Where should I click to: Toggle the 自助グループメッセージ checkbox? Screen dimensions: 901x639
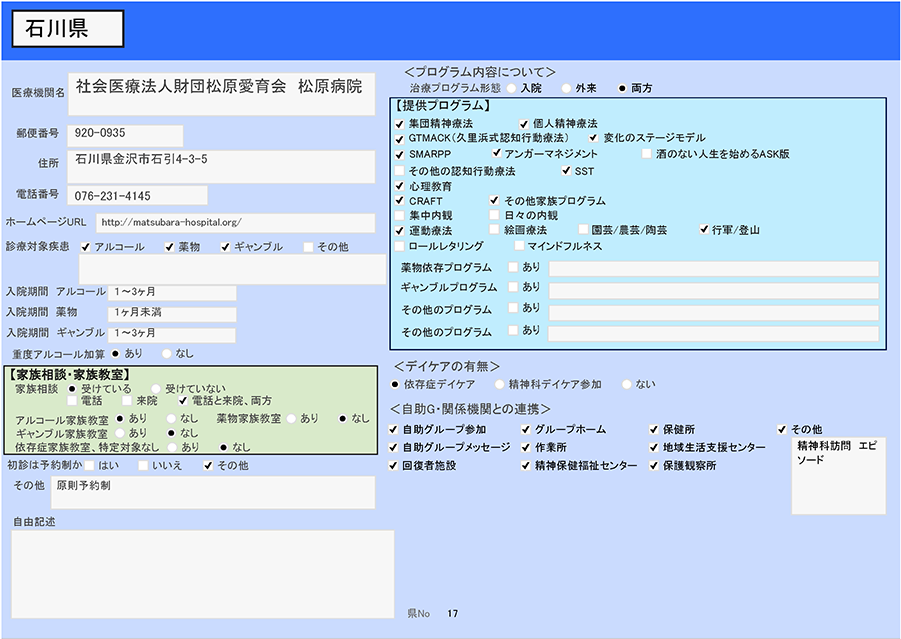coord(394,448)
